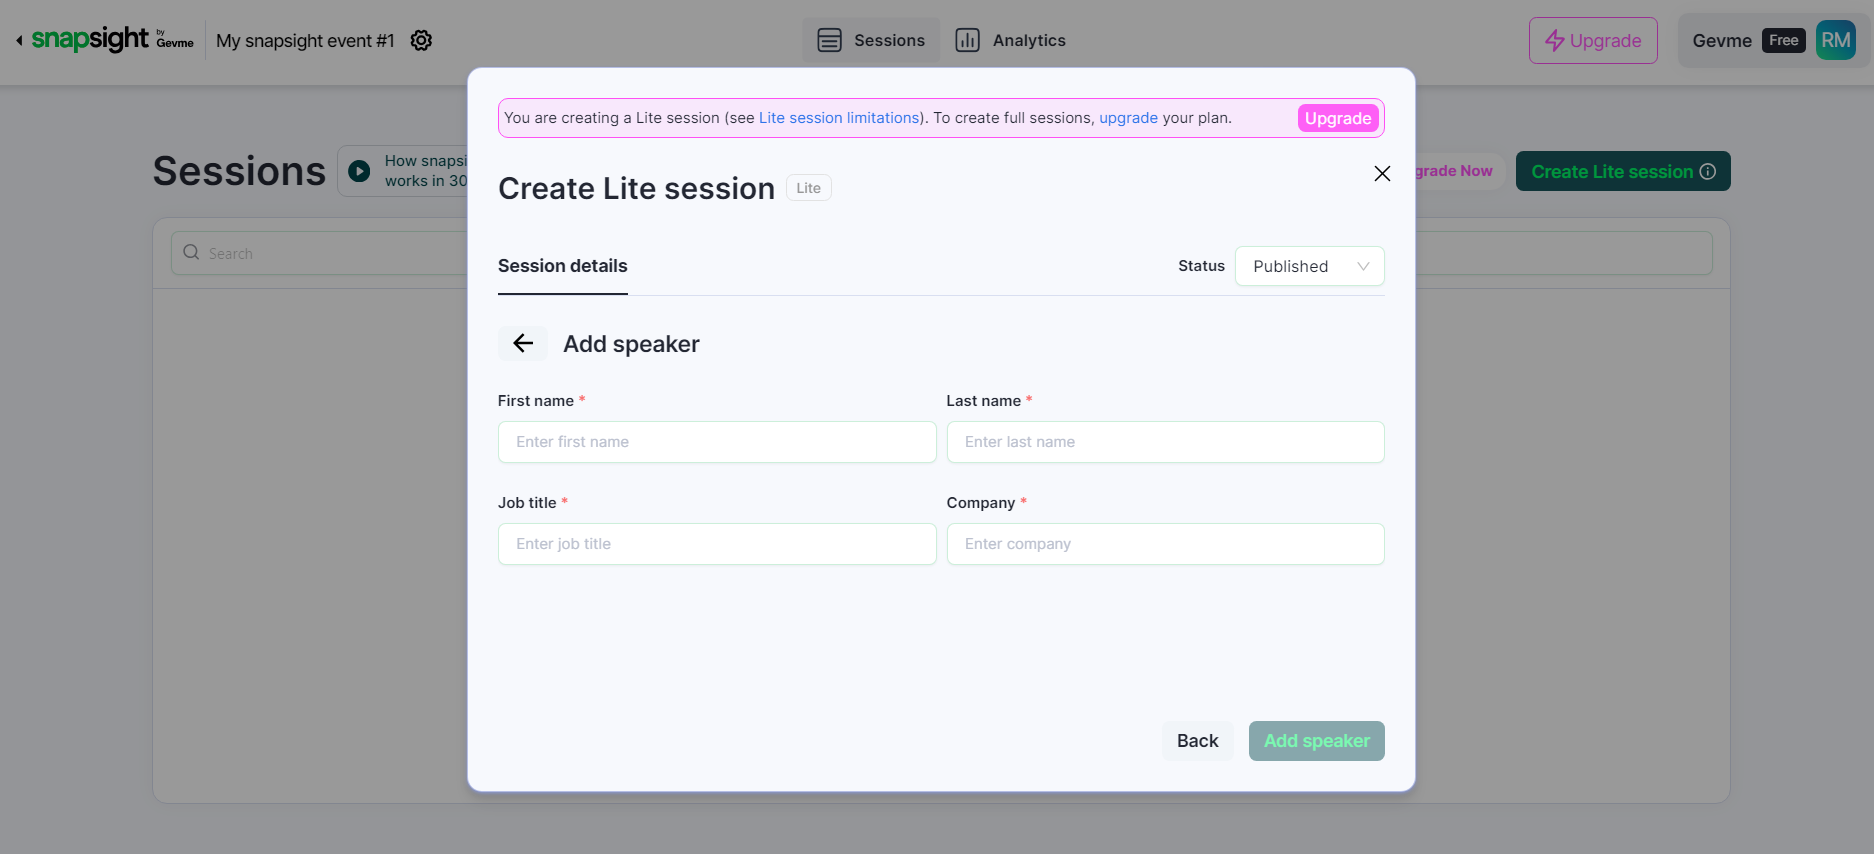
Task: Click the upgrade your plan link
Action: click(x=1128, y=118)
